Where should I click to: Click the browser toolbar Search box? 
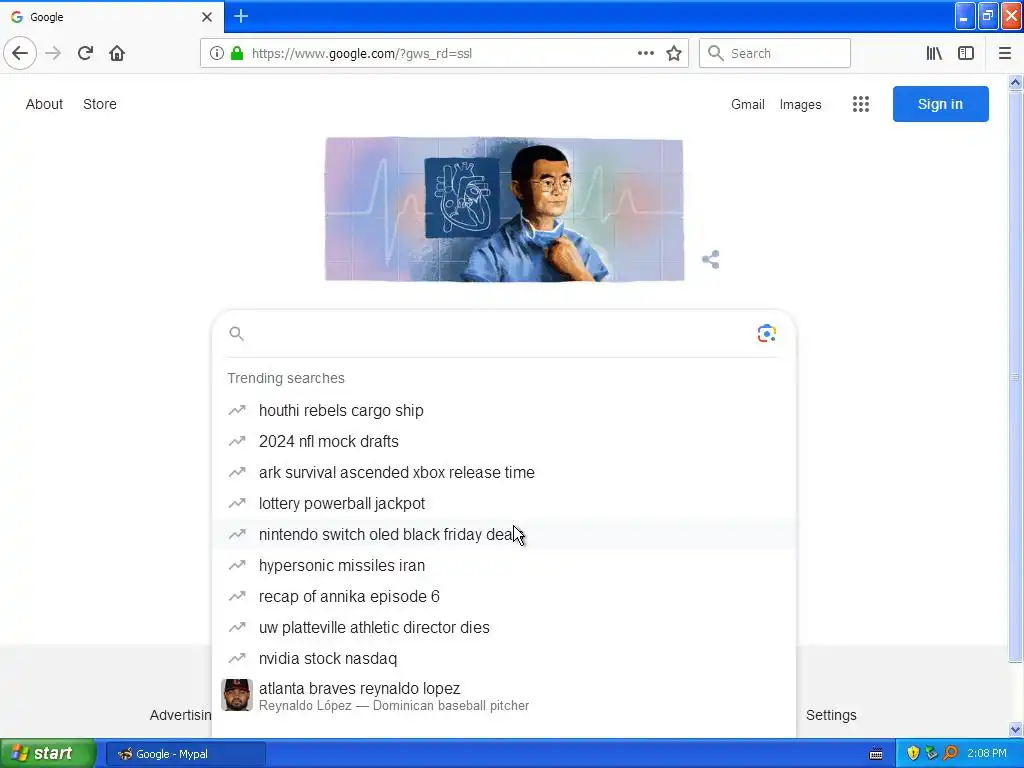775,53
